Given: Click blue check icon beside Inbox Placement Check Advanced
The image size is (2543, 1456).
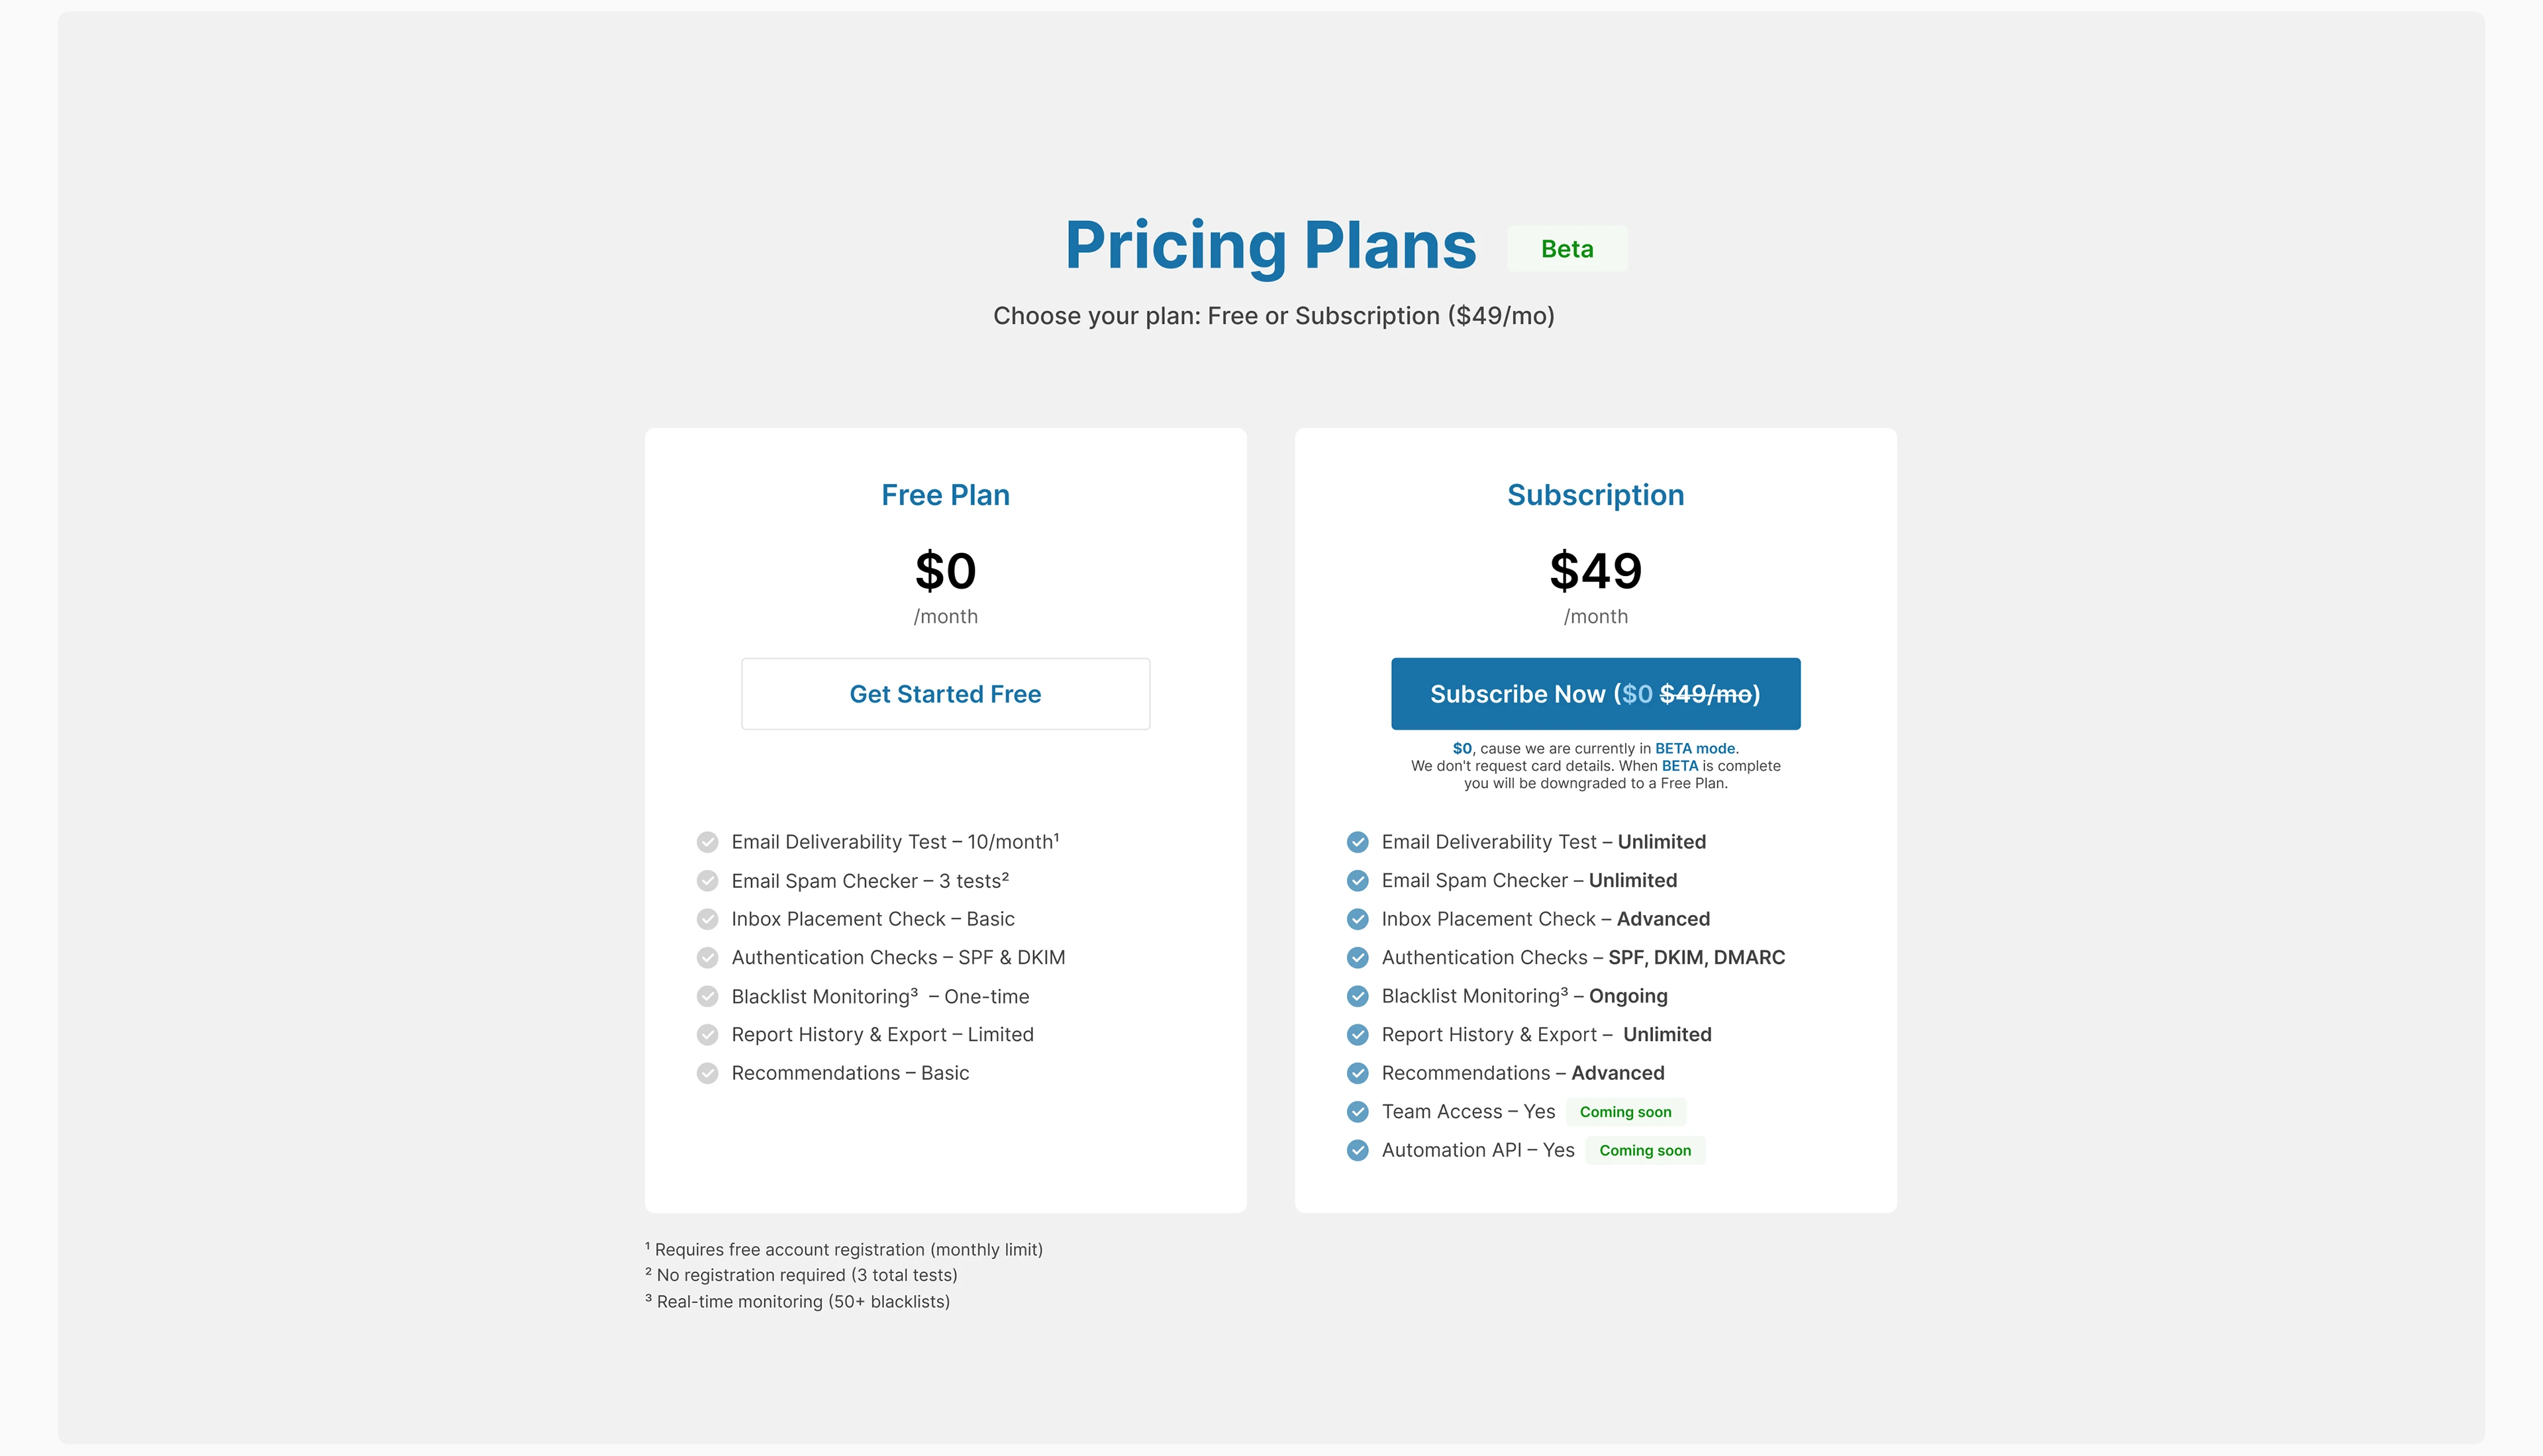Looking at the screenshot, I should click(1357, 919).
